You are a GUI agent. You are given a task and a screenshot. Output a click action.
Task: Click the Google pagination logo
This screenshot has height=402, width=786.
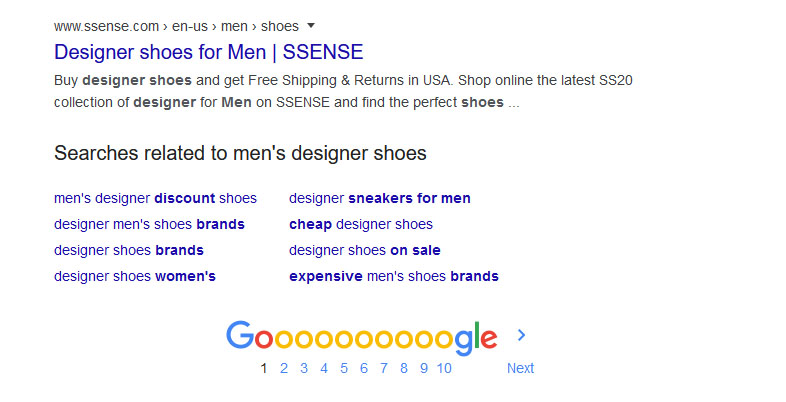[361, 337]
